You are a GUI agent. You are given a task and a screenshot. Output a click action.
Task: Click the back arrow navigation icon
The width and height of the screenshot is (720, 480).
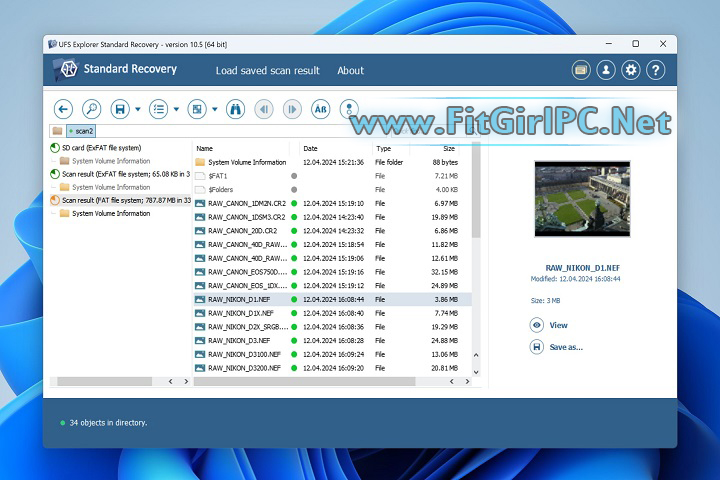coord(63,109)
